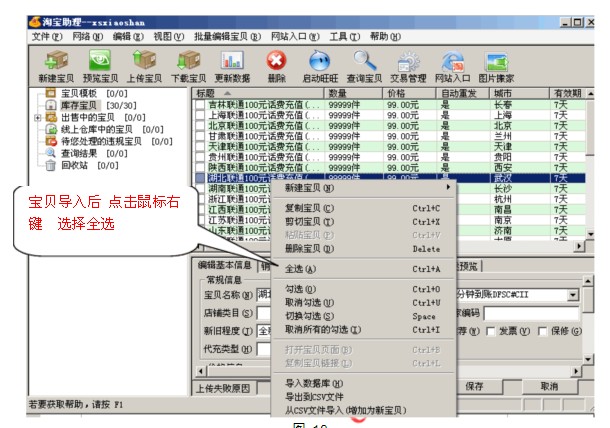Screen dimensions: 610x428
Task: Check the box for 上海联通100元话费充值
Action: [200, 115]
